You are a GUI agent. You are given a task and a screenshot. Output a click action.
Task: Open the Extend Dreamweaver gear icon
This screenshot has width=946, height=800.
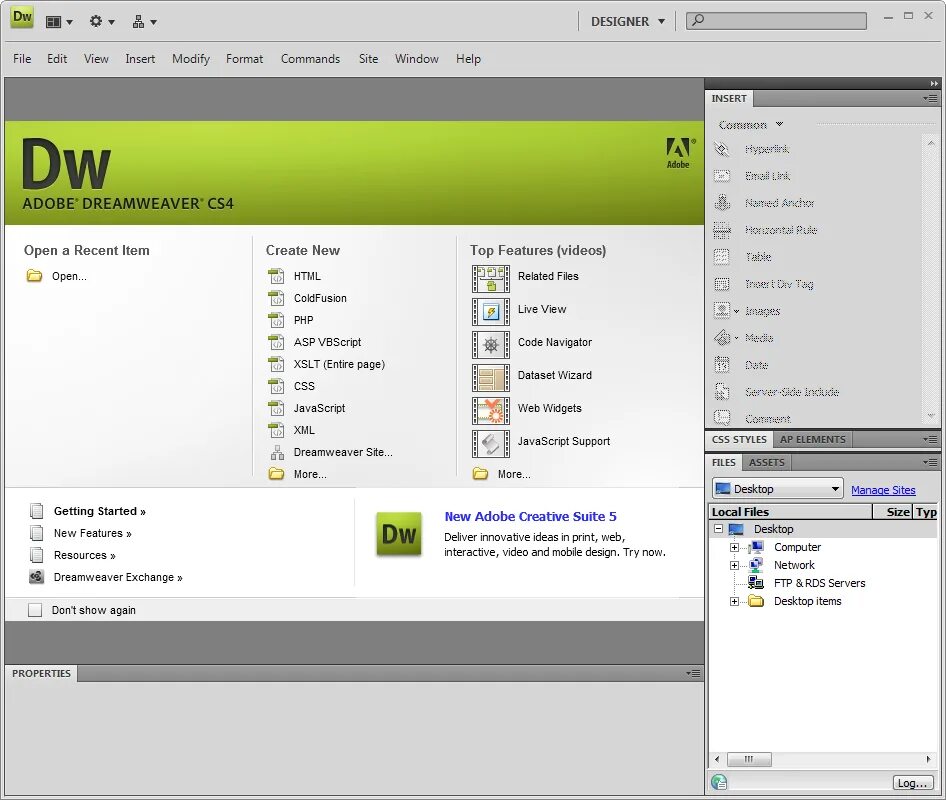point(101,22)
